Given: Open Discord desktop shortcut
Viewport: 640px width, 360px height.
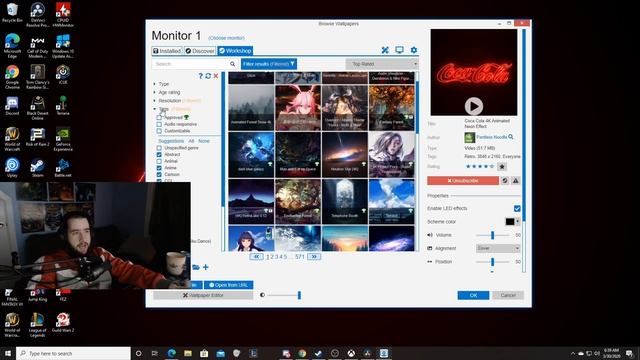Looking at the screenshot, I should 12,106.
